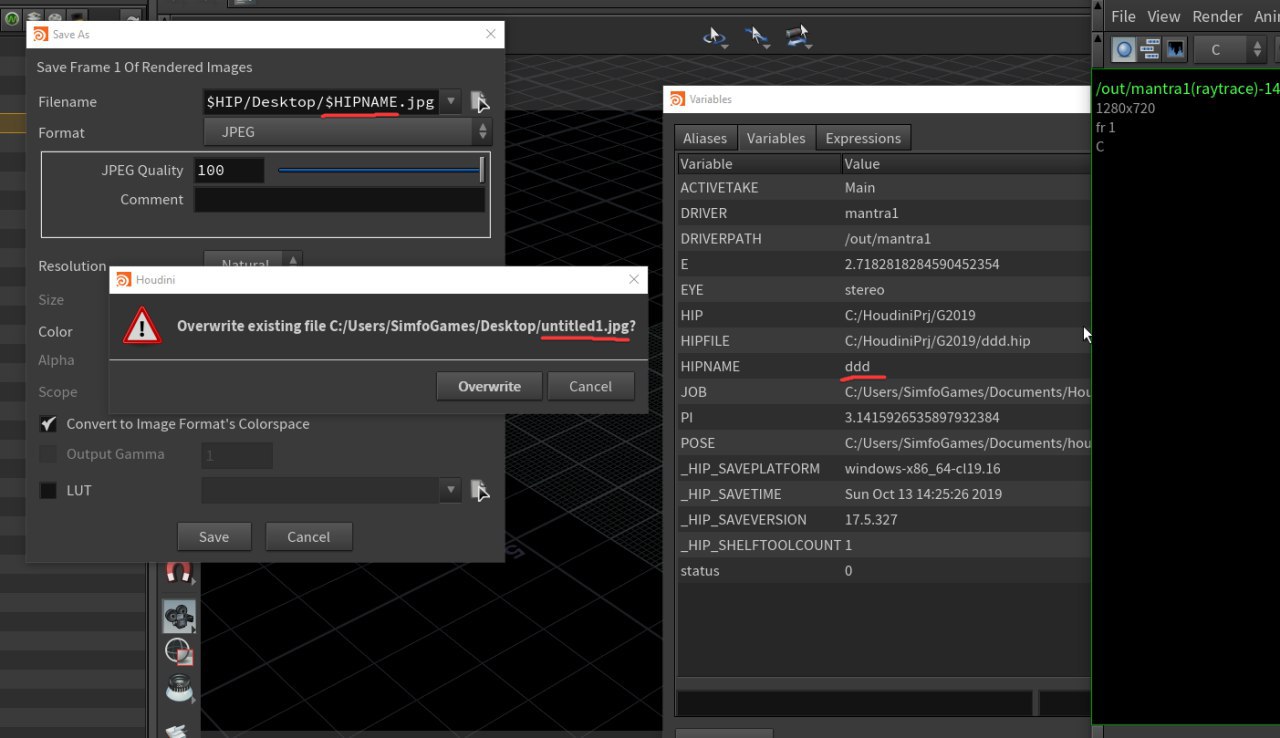Click first handle tool icon above viewport

pyautogui.click(x=715, y=37)
